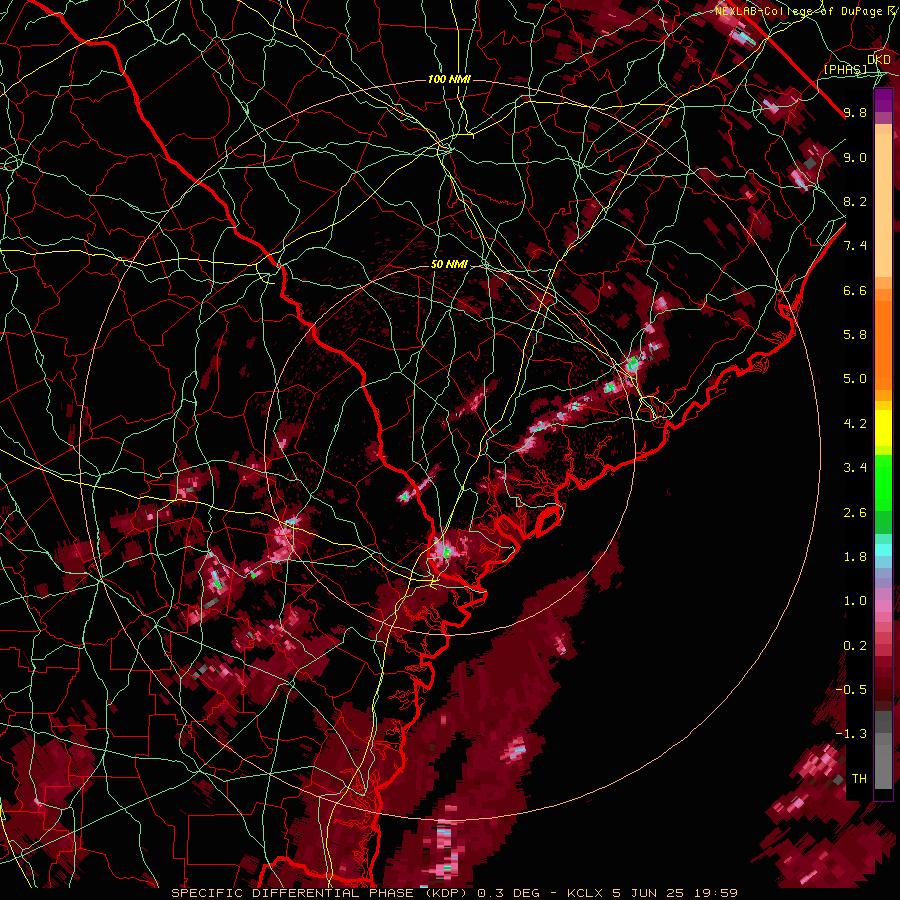The image size is (900, 900).
Task: Click the 9.8 value on the scale
Action: coord(855,112)
